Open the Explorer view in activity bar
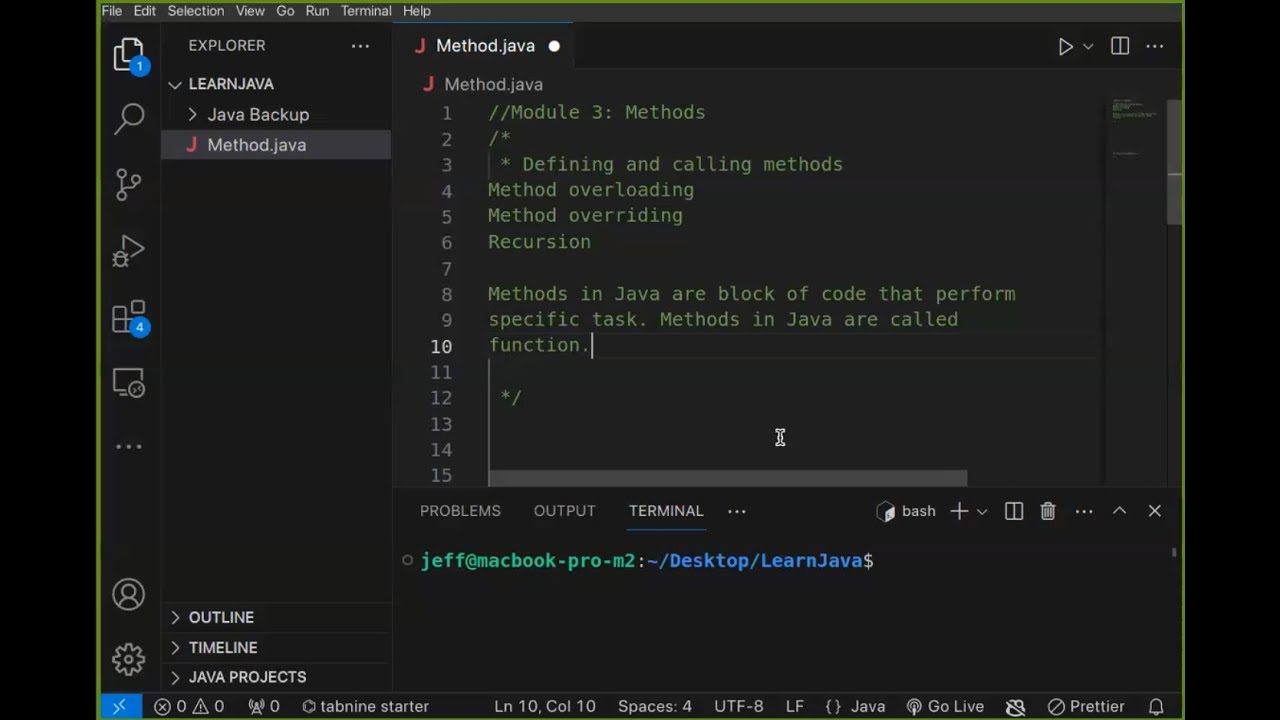Screen dimensions: 1280x720 coord(128,55)
